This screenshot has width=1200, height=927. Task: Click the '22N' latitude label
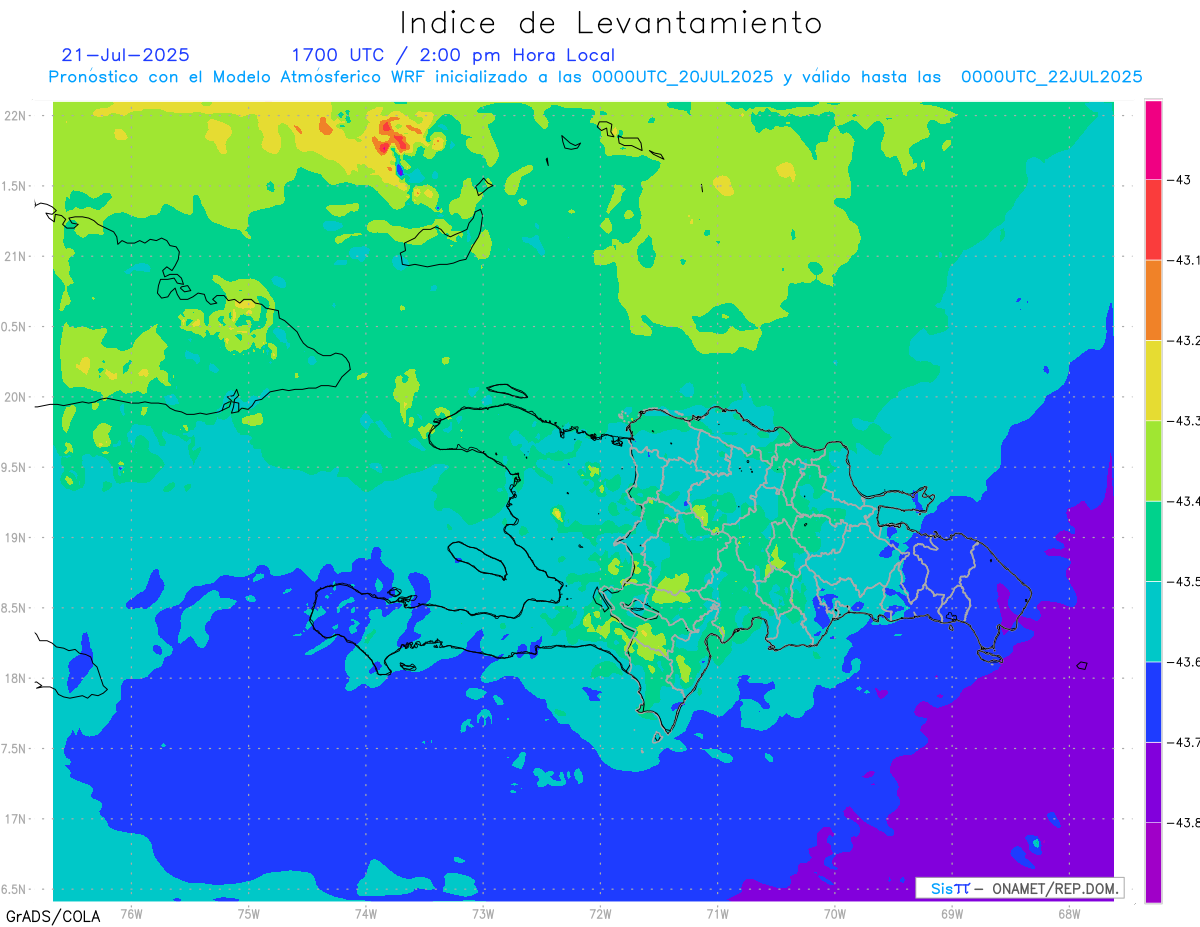click(x=16, y=115)
